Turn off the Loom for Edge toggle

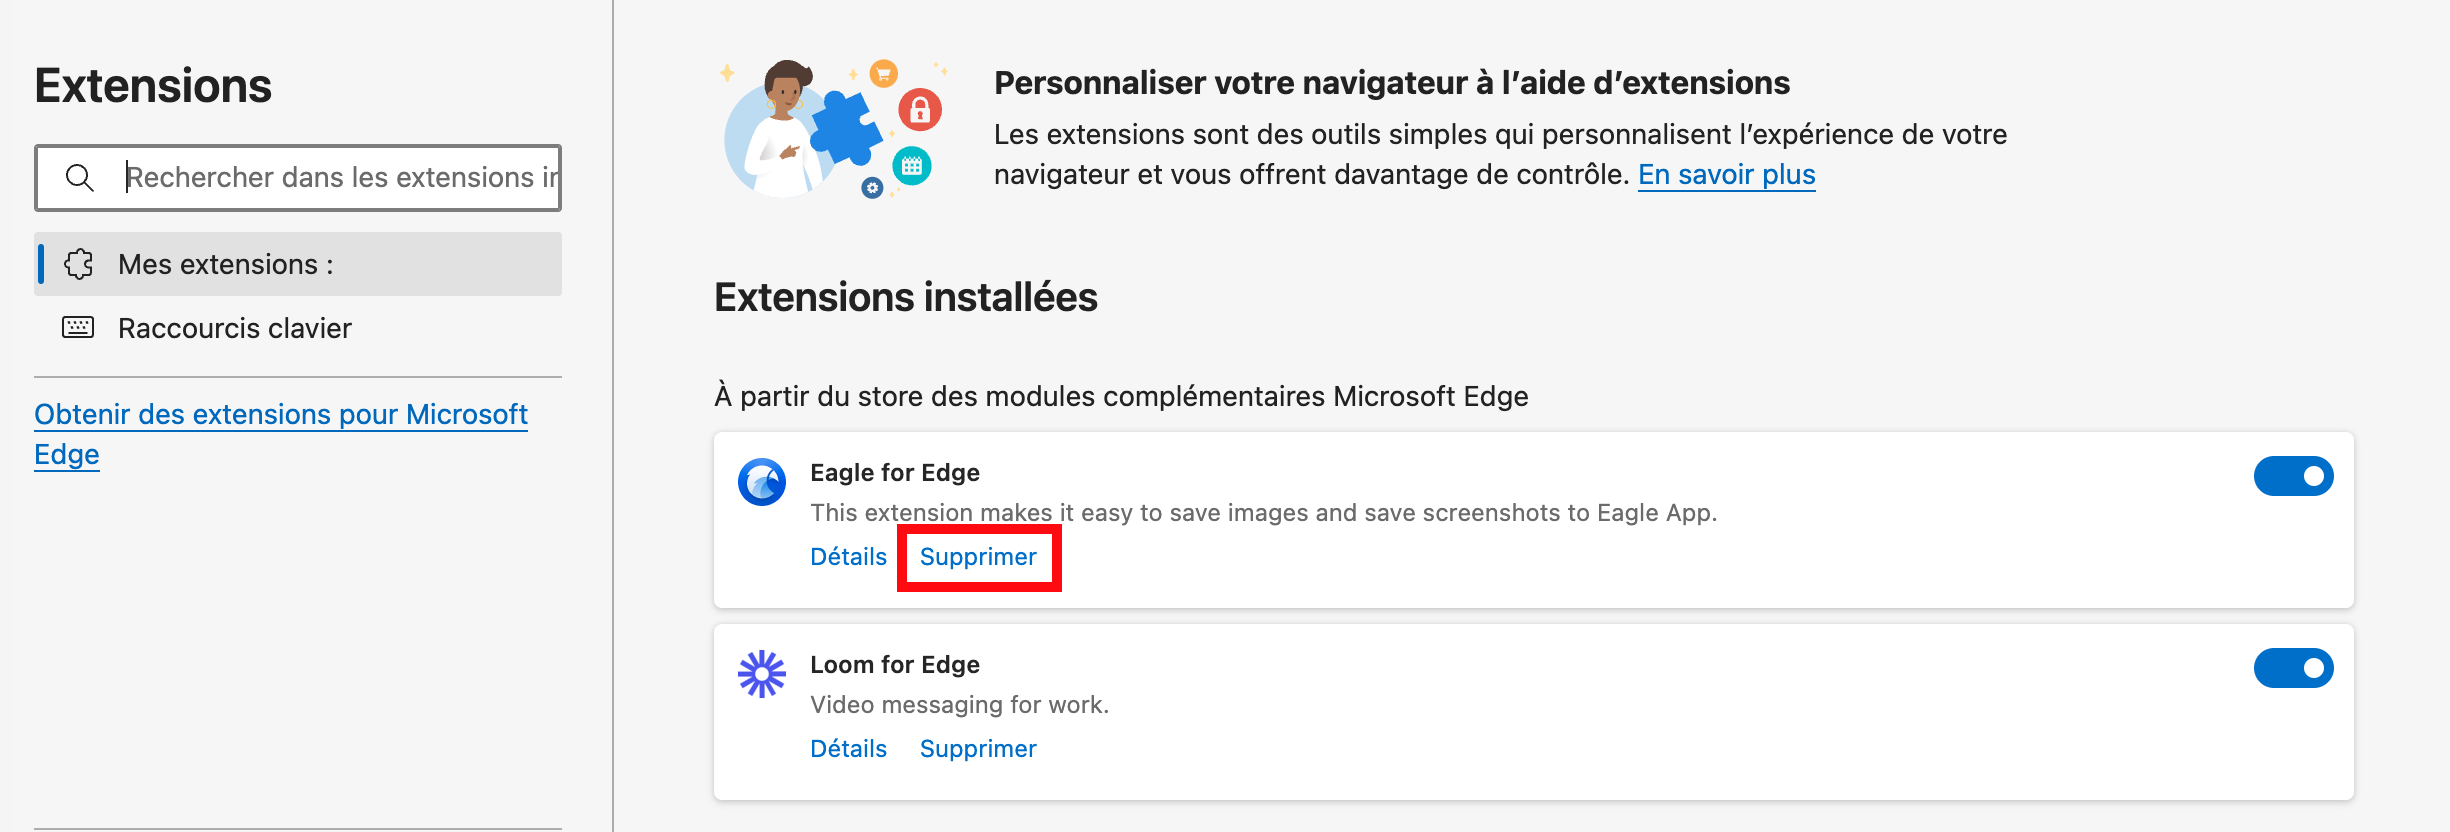[2293, 668]
